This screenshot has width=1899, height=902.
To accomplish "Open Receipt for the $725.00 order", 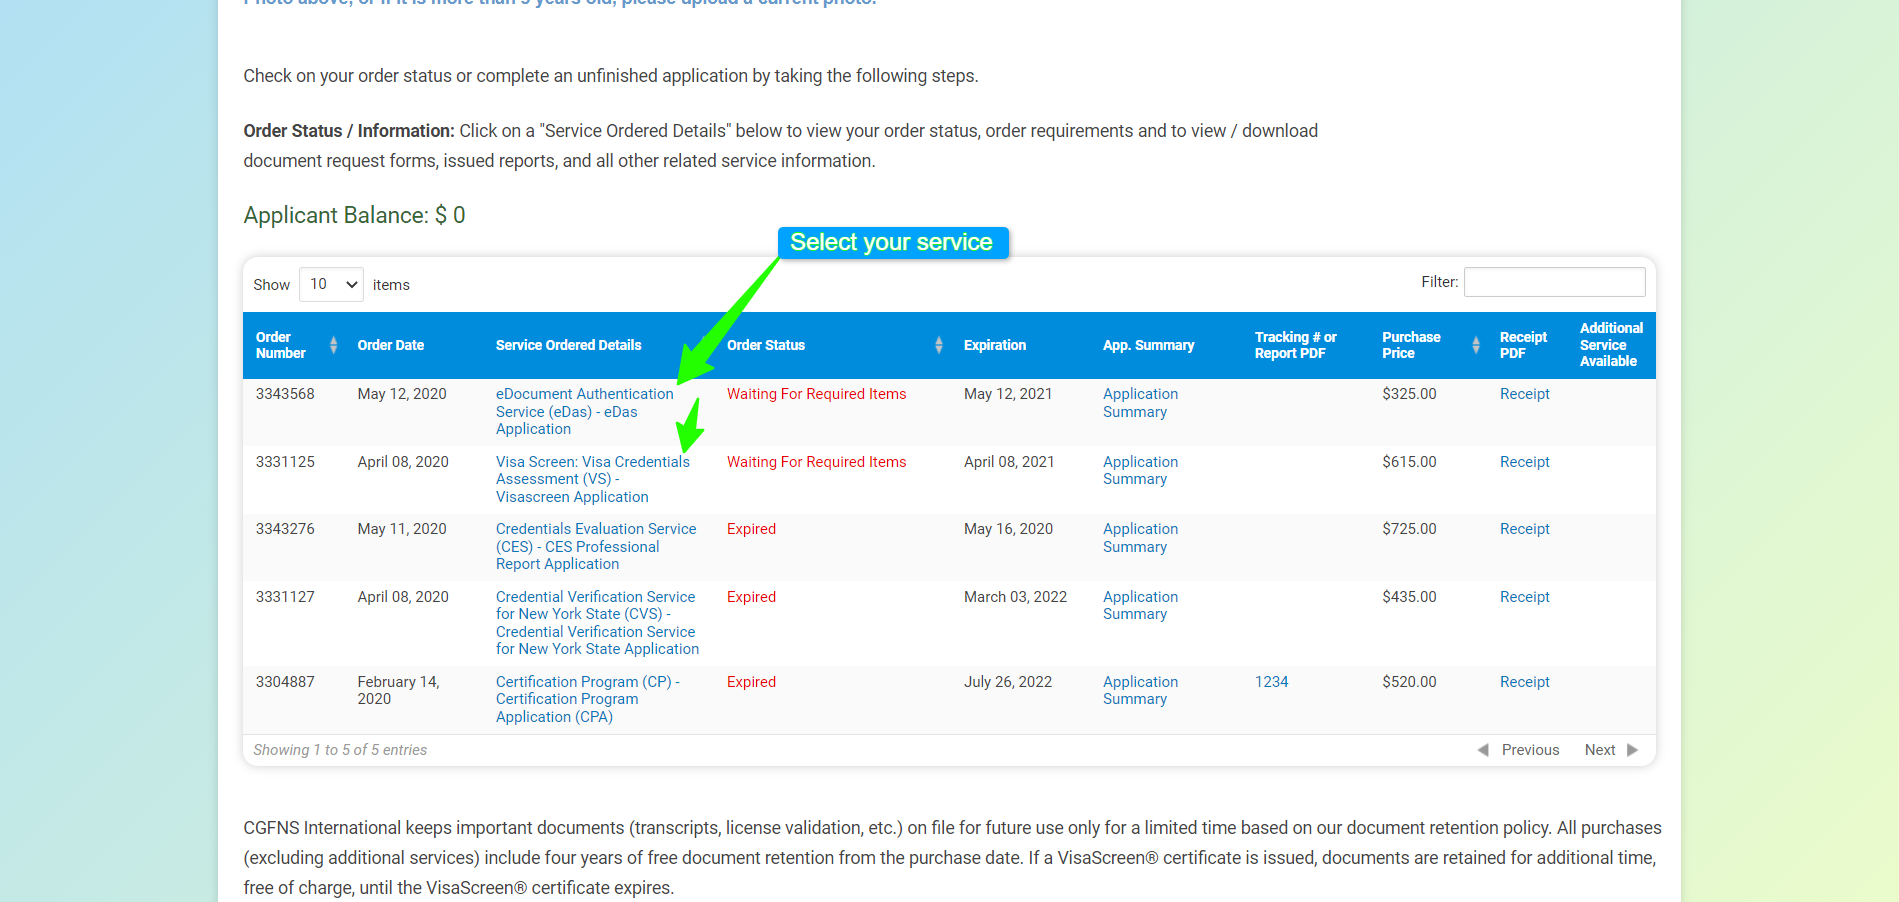I will (1524, 529).
